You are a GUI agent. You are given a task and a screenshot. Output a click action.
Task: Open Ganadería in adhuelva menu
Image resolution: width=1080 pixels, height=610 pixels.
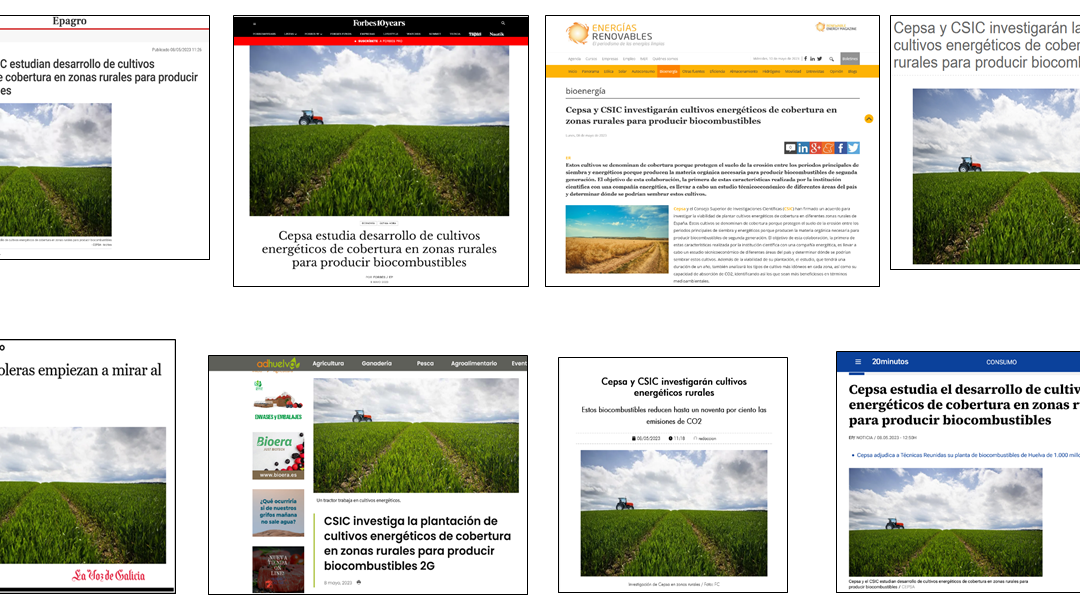[x=377, y=364]
